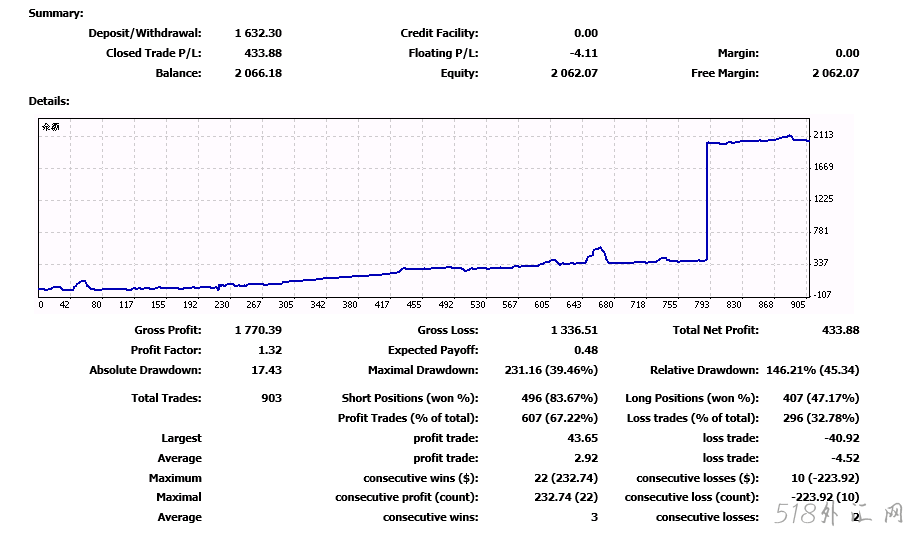908x536 pixels.
Task: Click the chart y-axis label 1669
Action: 823,167
